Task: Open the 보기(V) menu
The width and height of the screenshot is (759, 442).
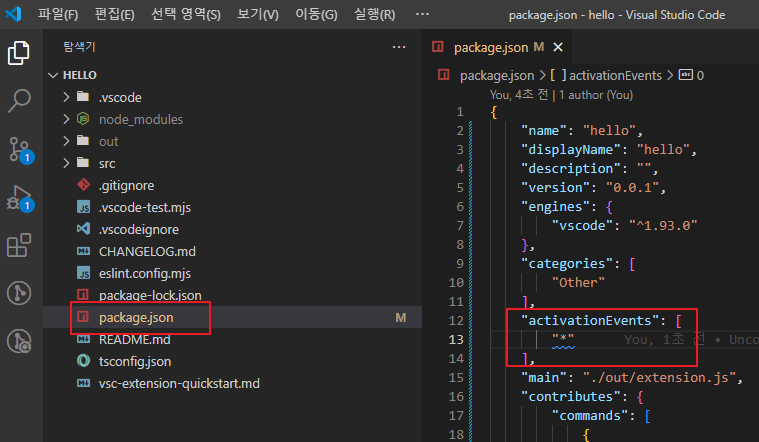Action: pyautogui.click(x=258, y=15)
